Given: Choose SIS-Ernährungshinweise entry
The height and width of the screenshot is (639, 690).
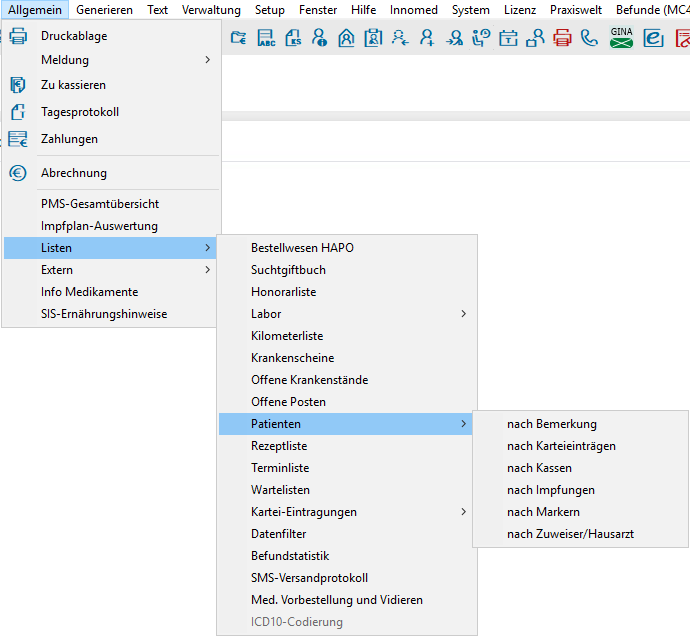Looking at the screenshot, I should click(110, 314).
